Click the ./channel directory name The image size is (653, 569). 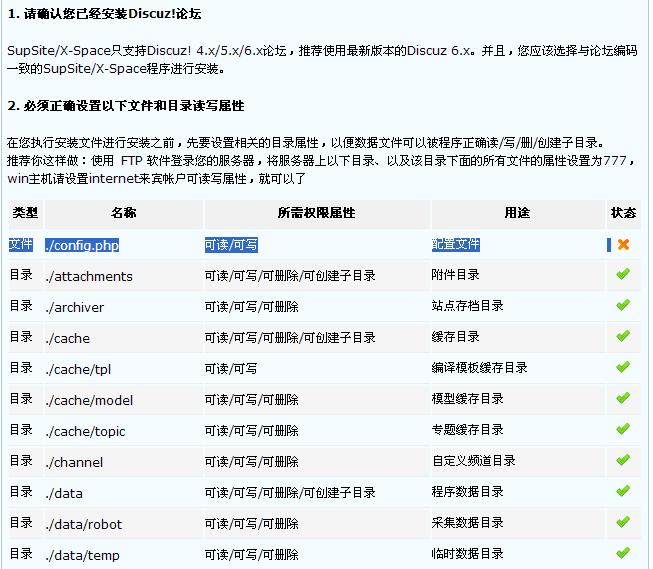point(74,462)
